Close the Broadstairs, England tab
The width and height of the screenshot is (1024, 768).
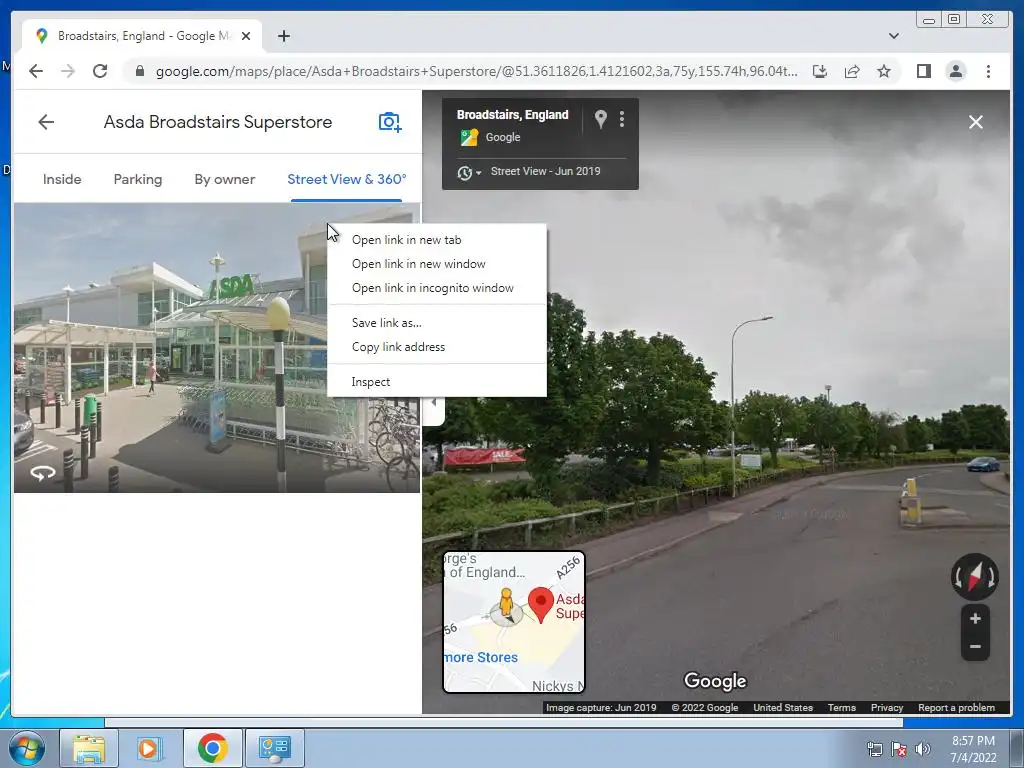[246, 36]
